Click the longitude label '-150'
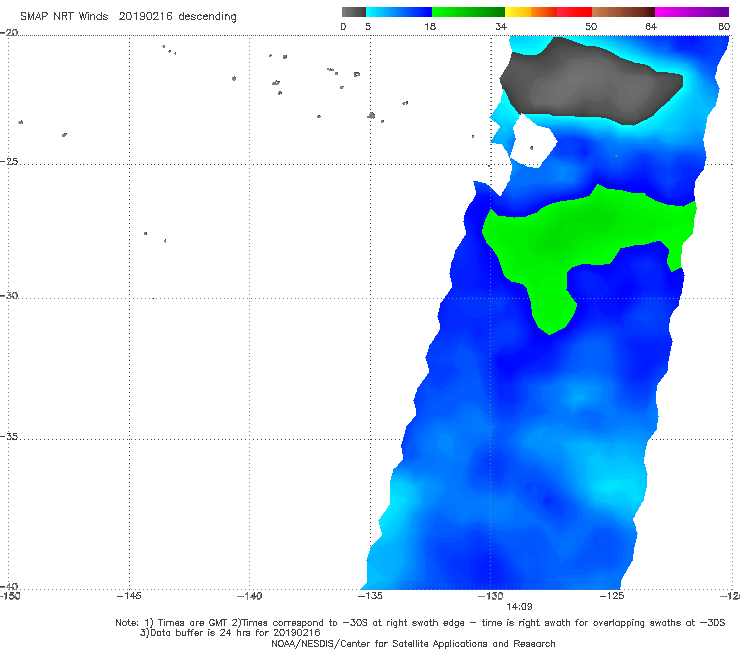This screenshot has height=650, width=740. click(10, 596)
